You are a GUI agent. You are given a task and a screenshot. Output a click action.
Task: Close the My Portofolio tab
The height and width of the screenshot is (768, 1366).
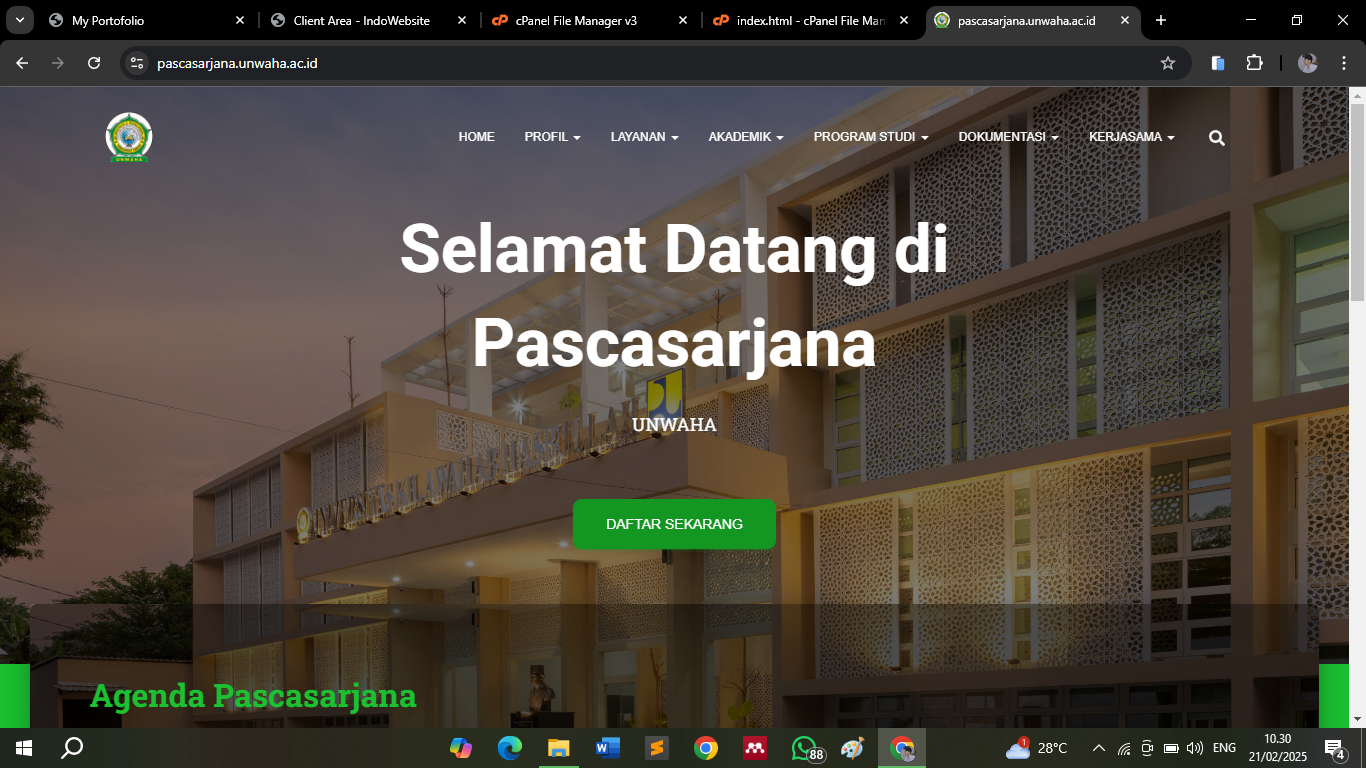pyautogui.click(x=240, y=20)
